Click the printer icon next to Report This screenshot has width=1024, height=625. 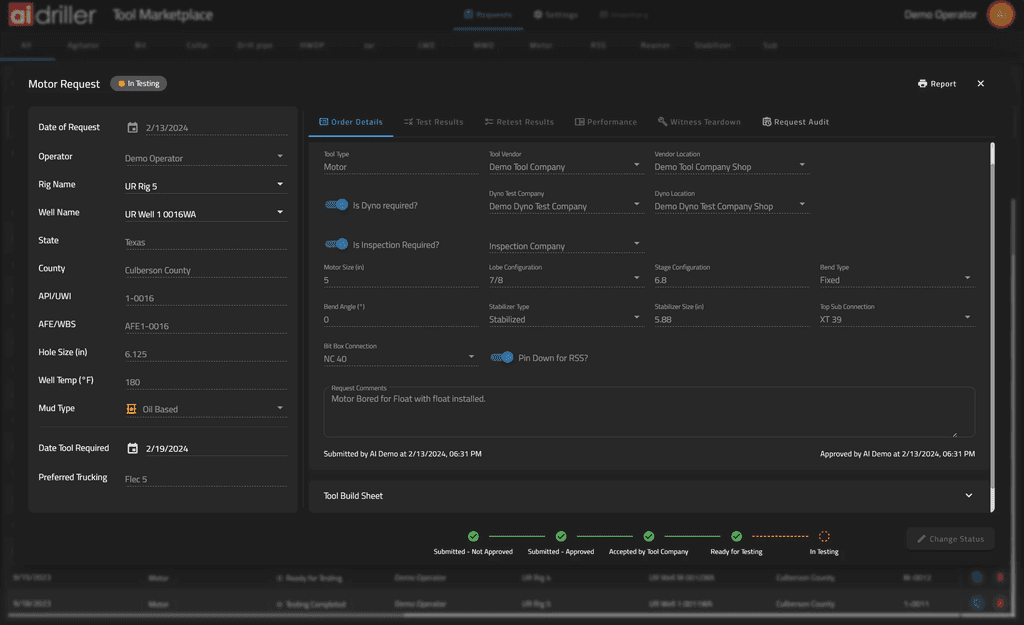(x=922, y=84)
